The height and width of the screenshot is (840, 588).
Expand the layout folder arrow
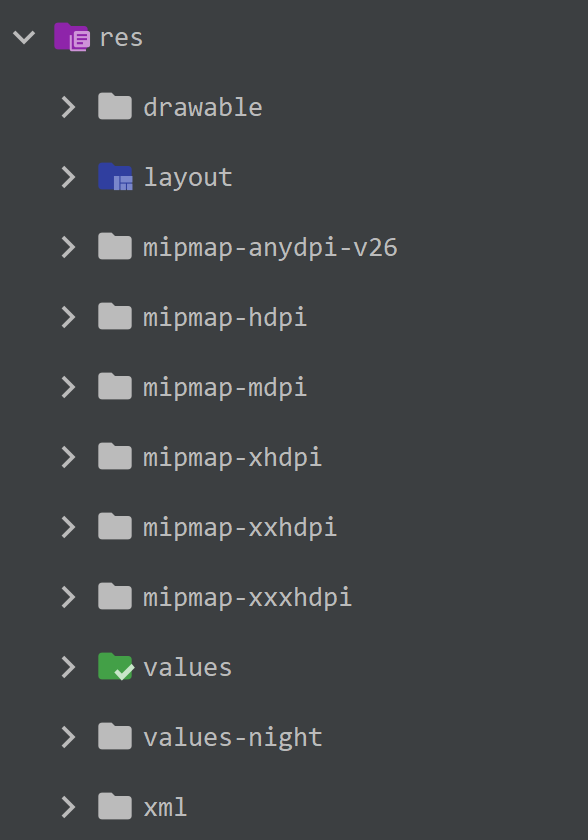pyautogui.click(x=68, y=177)
